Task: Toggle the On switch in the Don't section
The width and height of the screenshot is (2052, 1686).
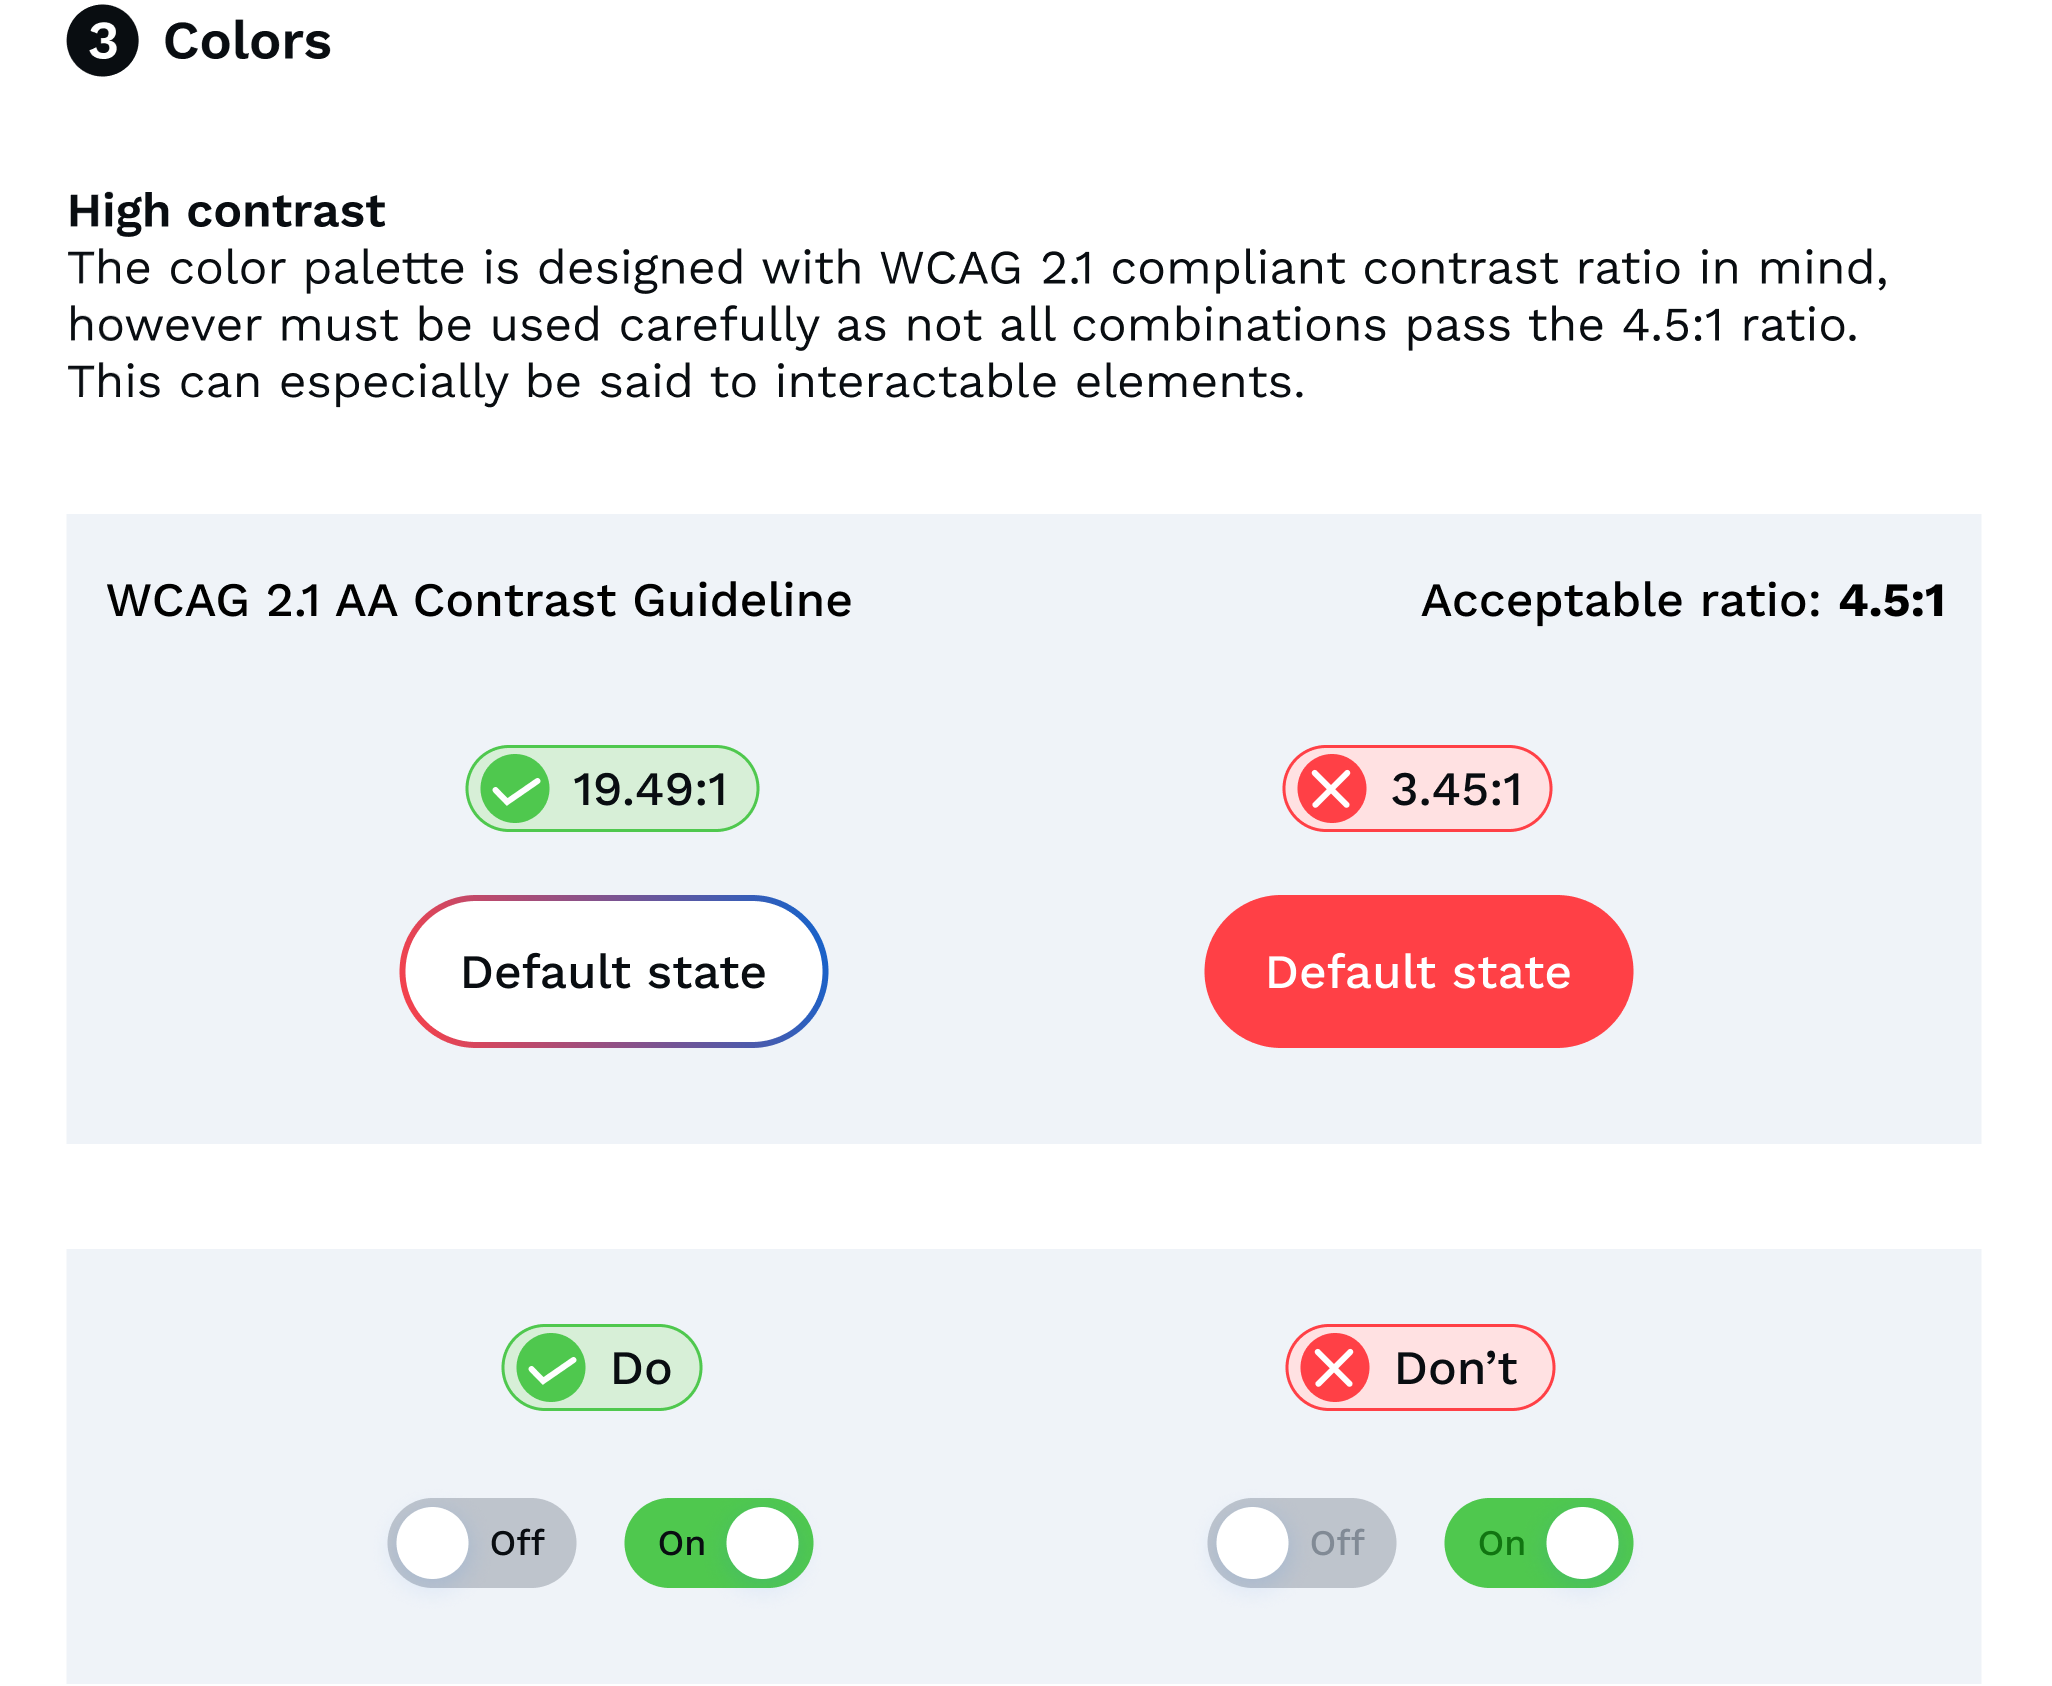Action: click(1538, 1542)
